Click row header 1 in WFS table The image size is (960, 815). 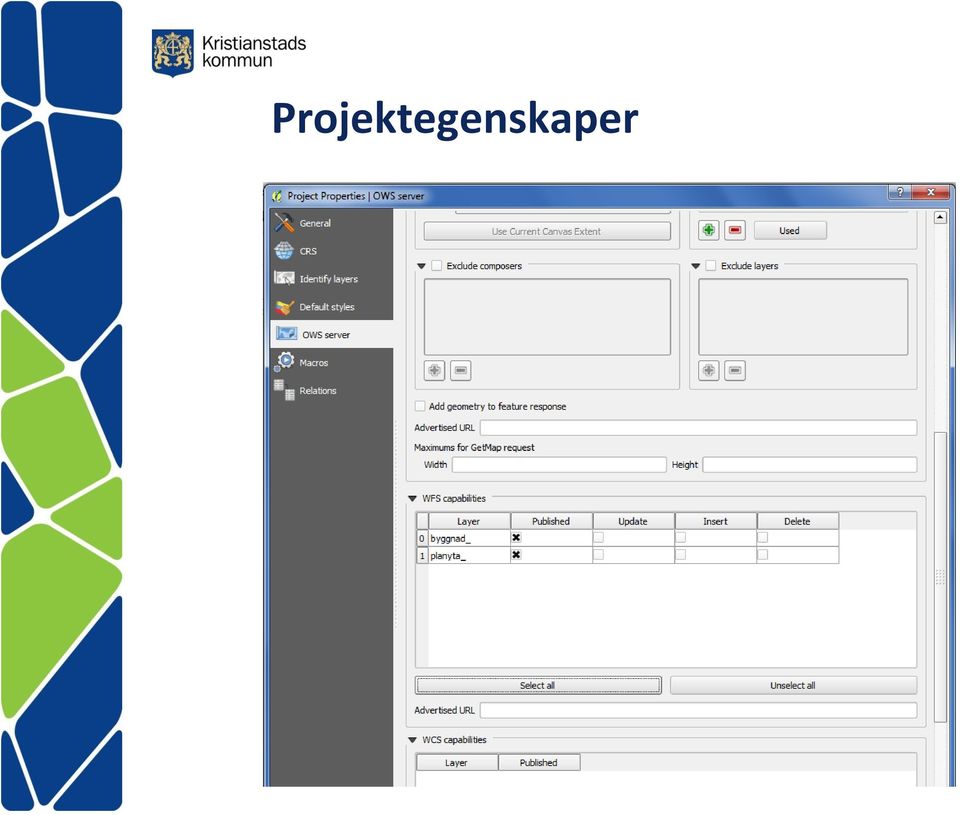pos(422,555)
